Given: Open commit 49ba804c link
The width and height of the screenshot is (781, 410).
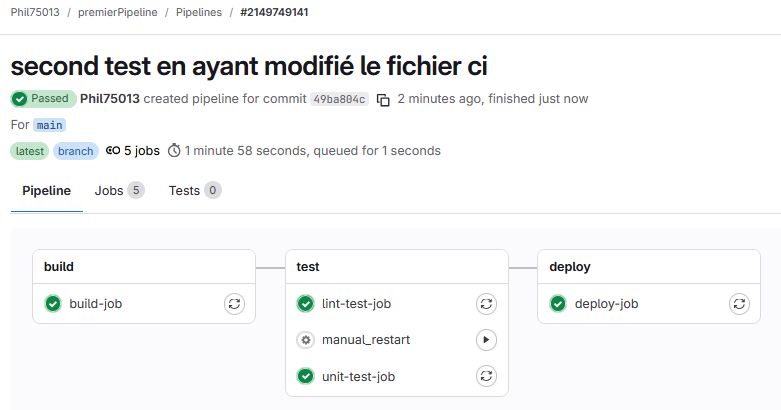Looking at the screenshot, I should coord(339,99).
